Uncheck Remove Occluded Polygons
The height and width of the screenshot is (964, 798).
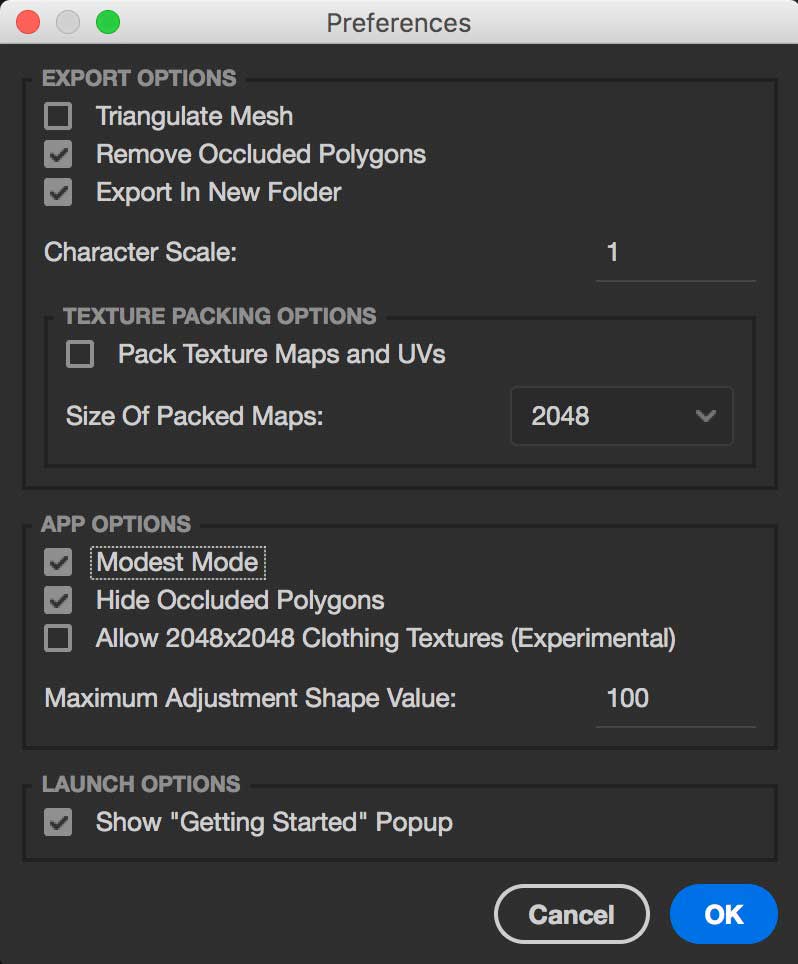tap(59, 155)
